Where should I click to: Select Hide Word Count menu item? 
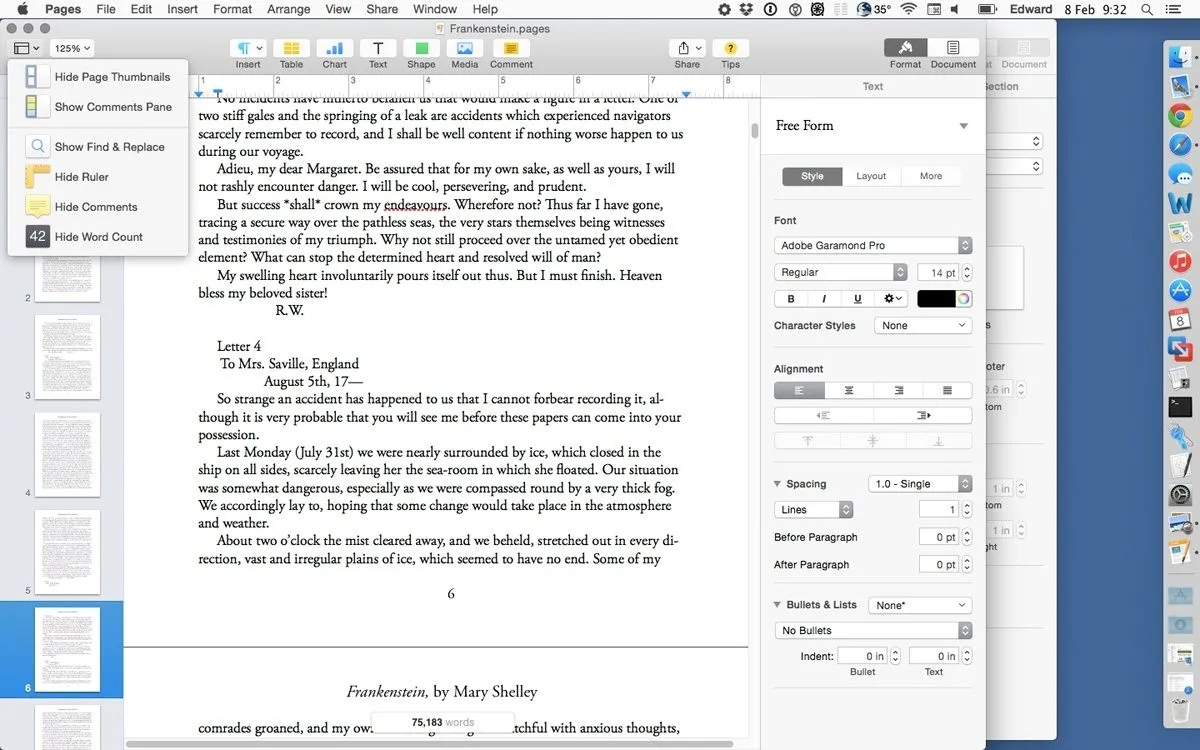point(98,237)
